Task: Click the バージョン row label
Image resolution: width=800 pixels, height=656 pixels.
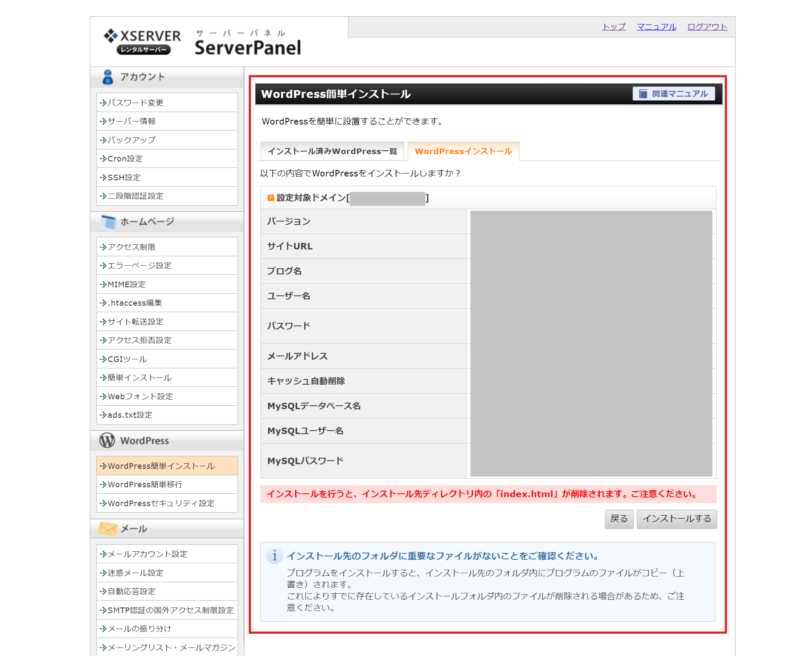Action: coord(289,221)
